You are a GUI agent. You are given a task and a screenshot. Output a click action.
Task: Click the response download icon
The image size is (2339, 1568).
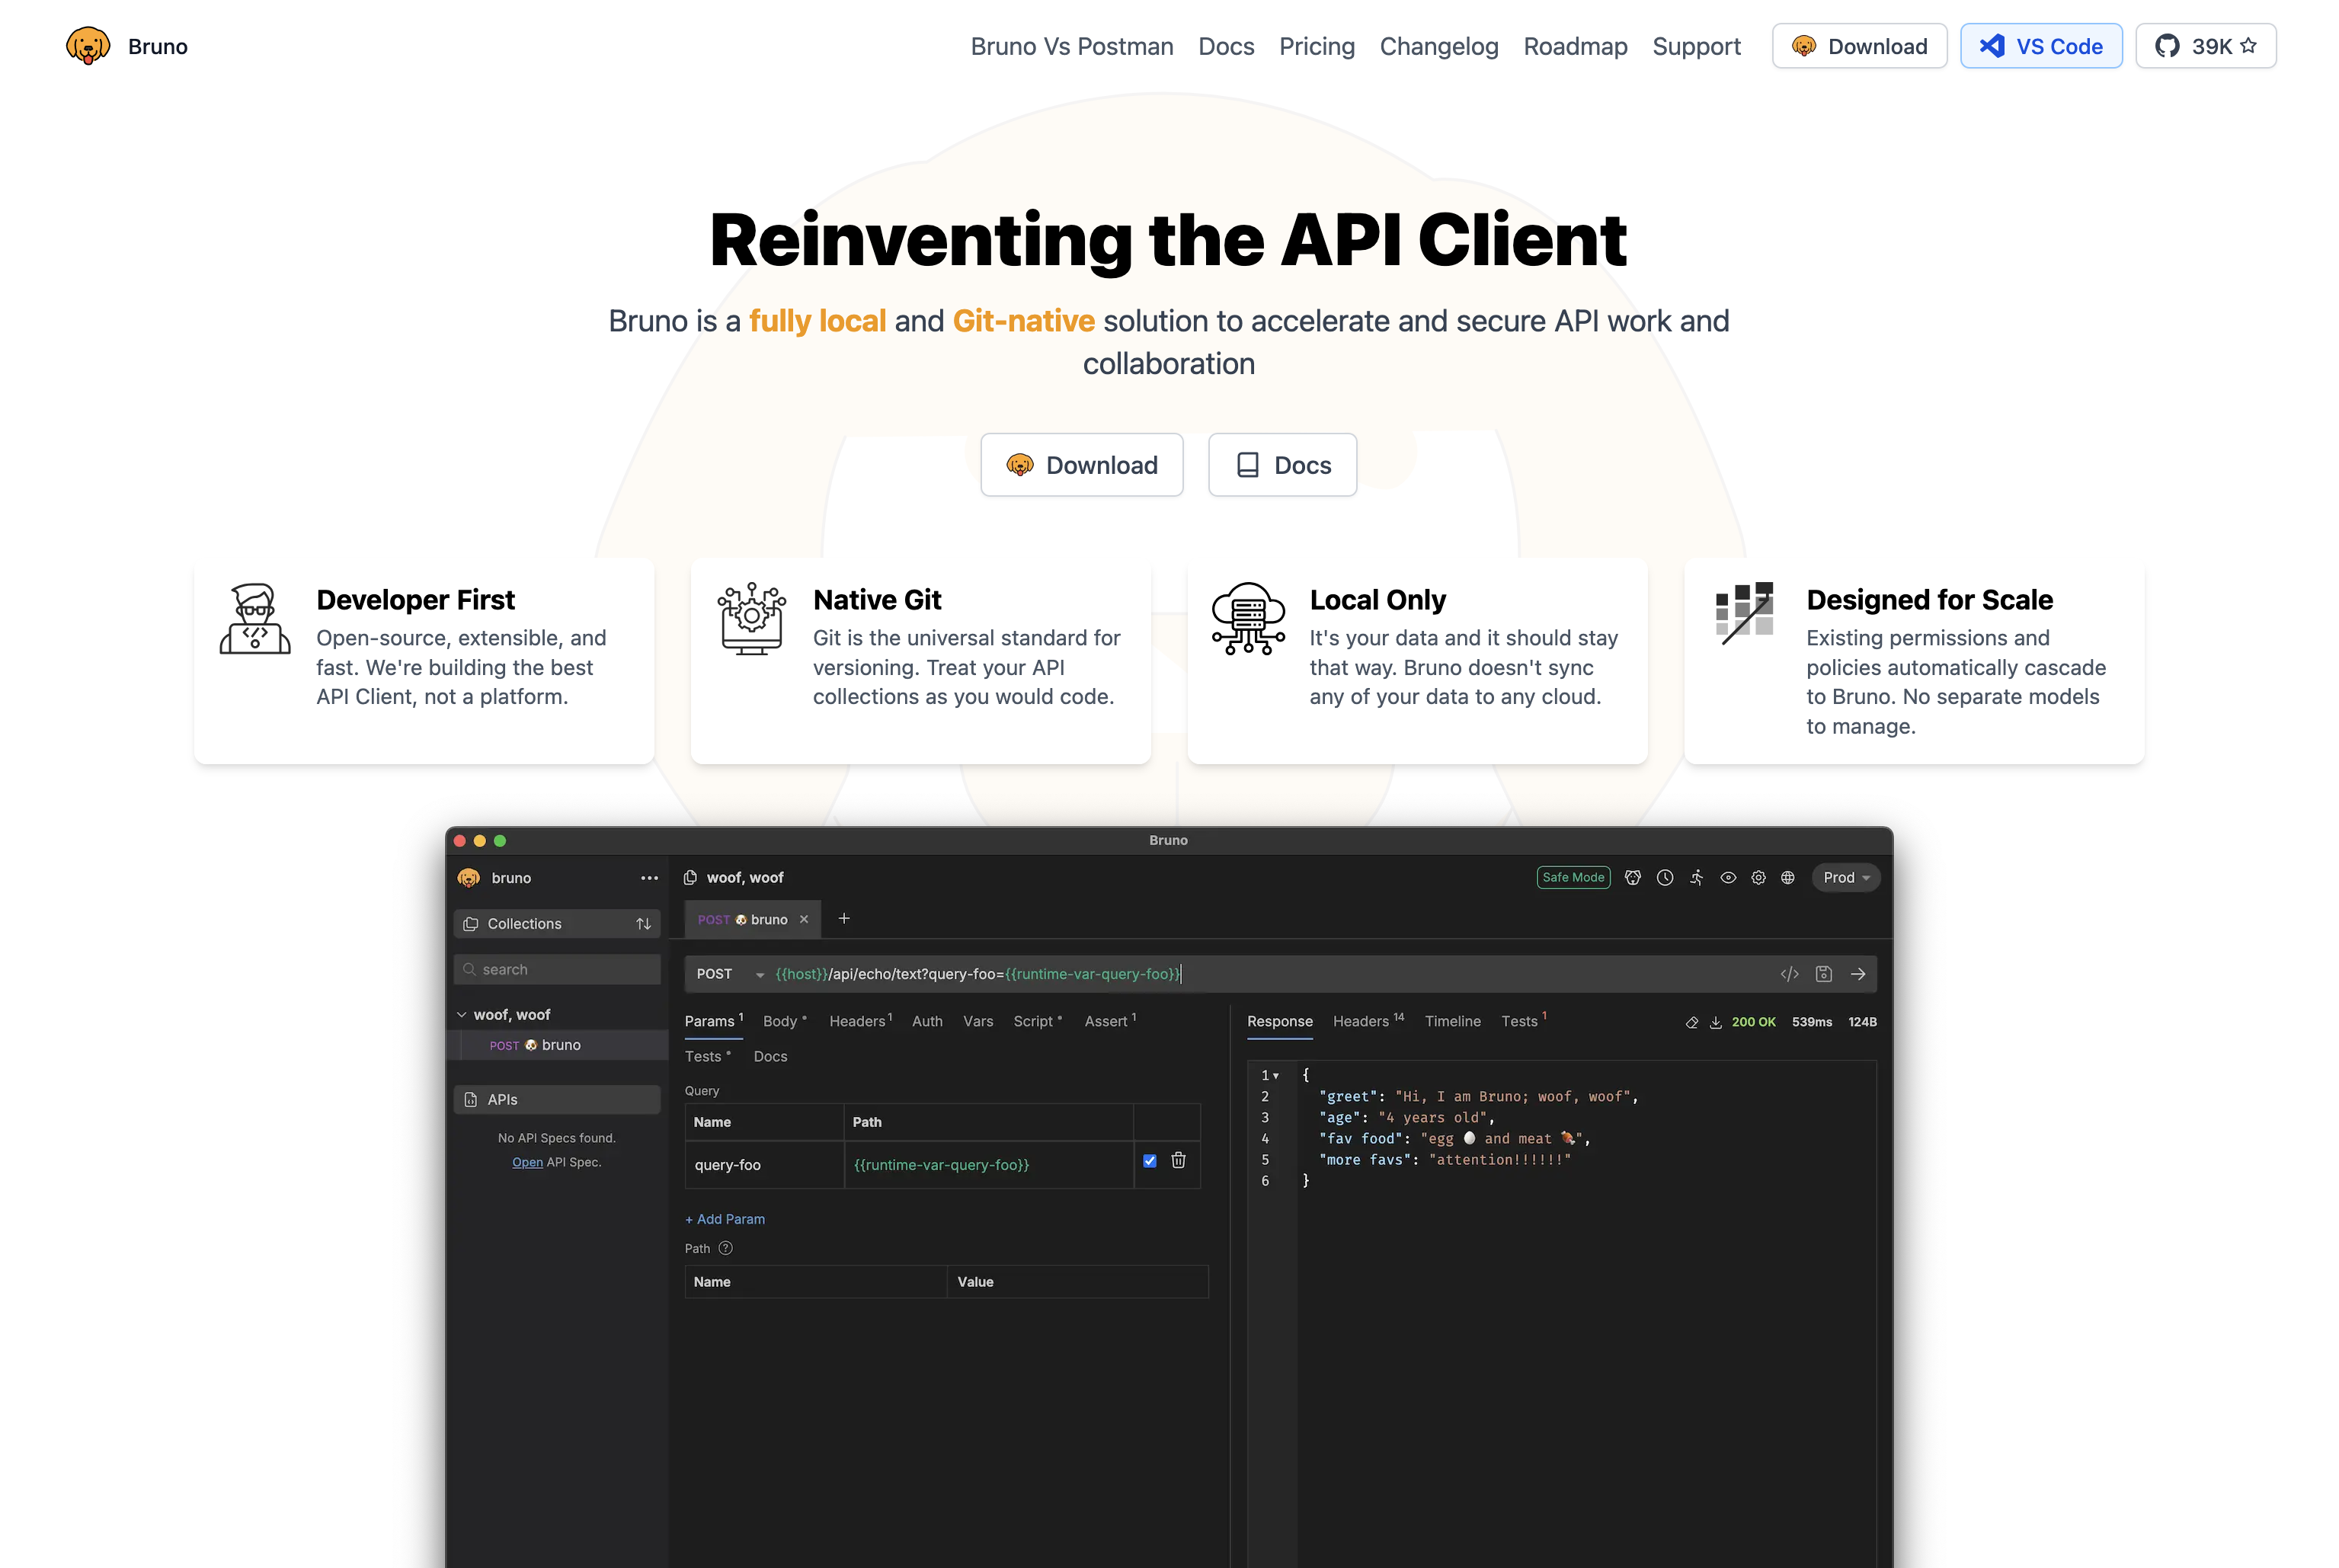pos(1716,1022)
